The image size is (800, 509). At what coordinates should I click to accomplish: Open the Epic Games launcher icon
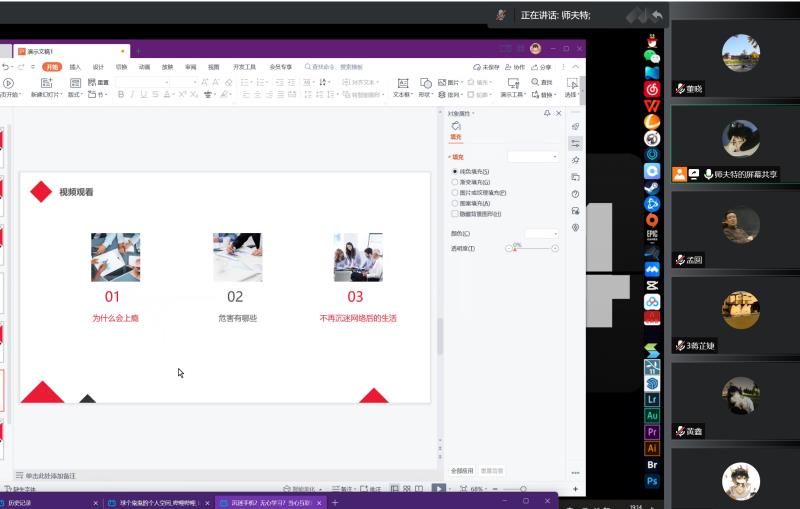652,235
